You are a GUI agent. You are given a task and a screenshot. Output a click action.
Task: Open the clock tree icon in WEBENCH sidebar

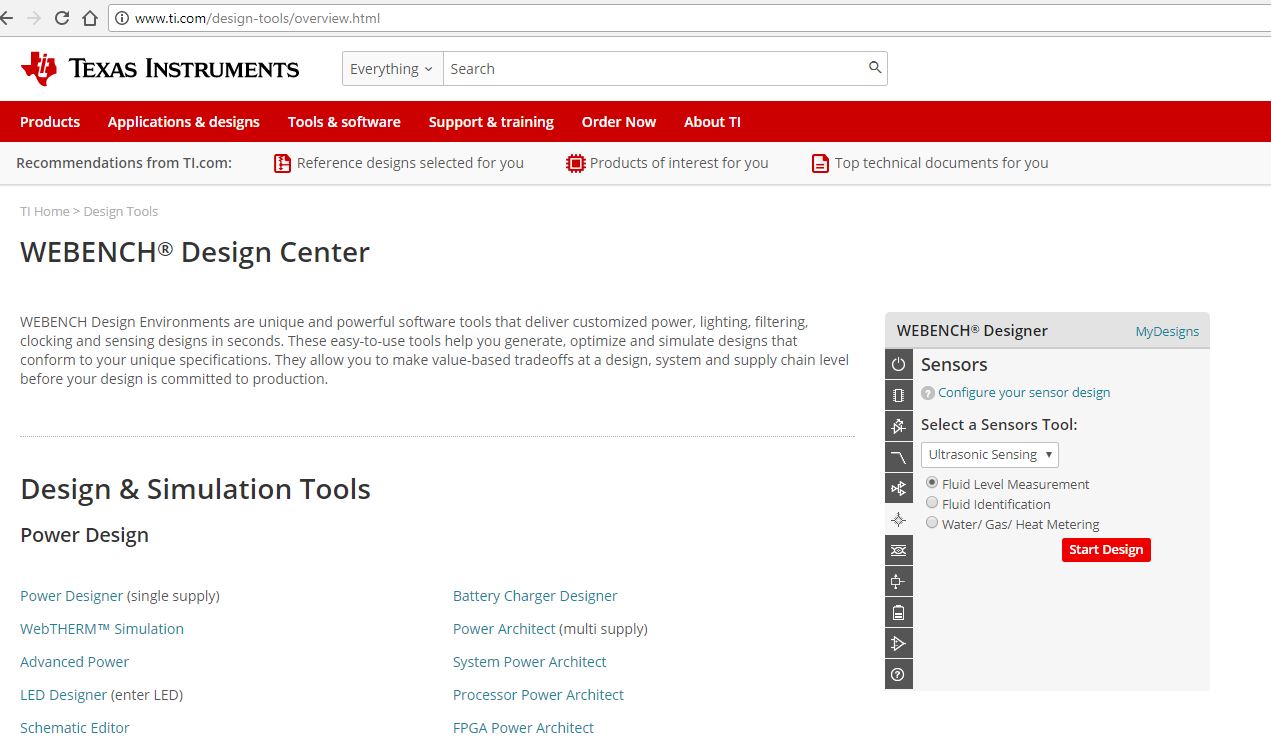898,489
